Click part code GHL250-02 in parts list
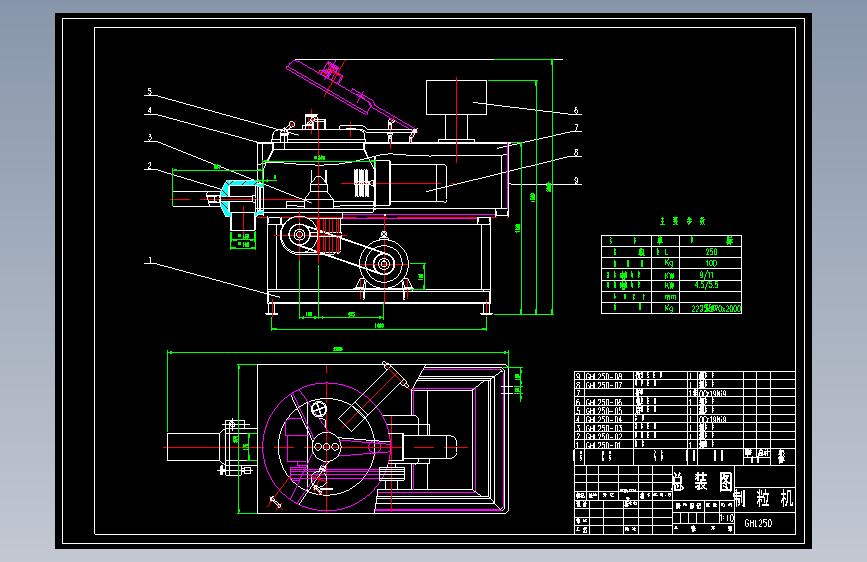 coord(604,436)
